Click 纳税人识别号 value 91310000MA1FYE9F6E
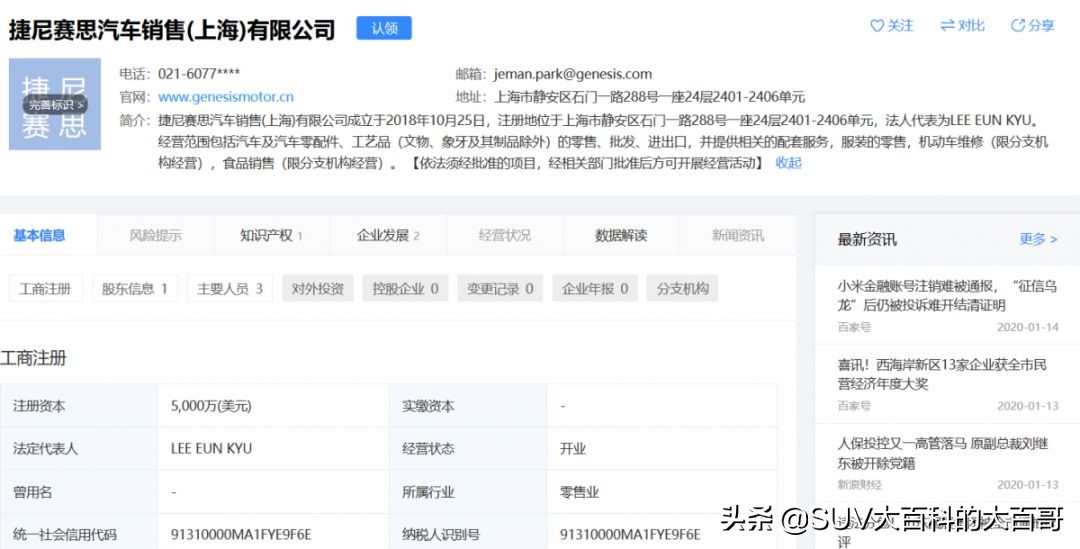1080x549 pixels. point(630,535)
